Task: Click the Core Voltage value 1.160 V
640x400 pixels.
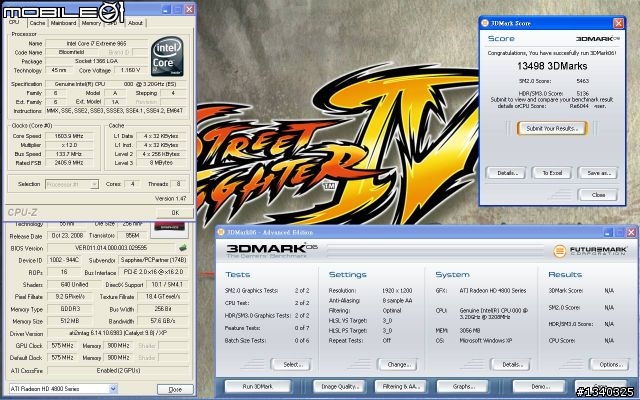Action: pos(131,70)
